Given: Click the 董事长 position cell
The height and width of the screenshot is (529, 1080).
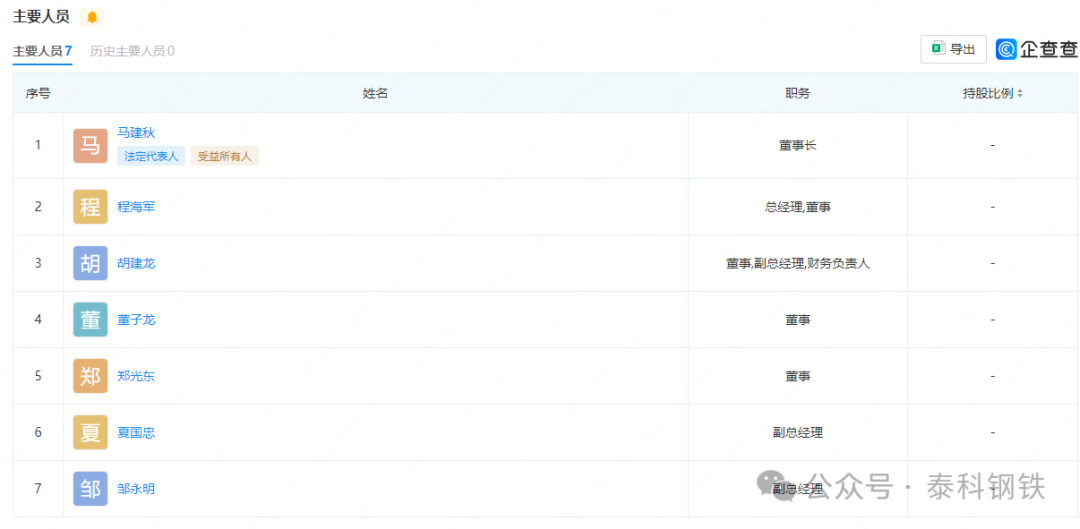Looking at the screenshot, I should coord(798,145).
